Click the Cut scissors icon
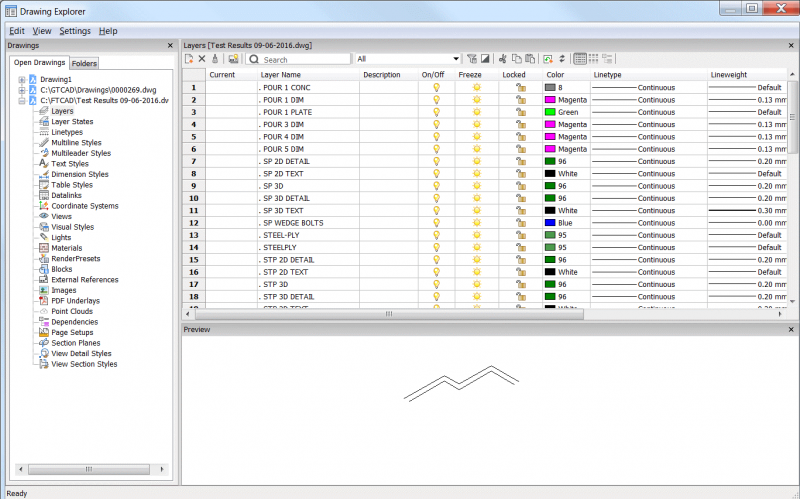This screenshot has height=499, width=800. pos(503,59)
